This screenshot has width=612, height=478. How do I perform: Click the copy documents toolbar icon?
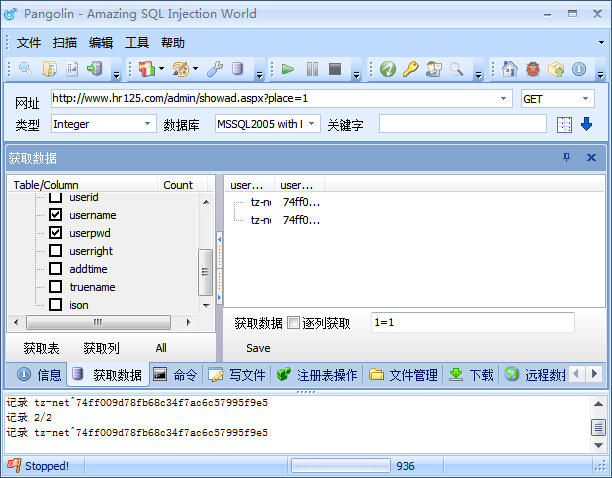click(x=50, y=69)
